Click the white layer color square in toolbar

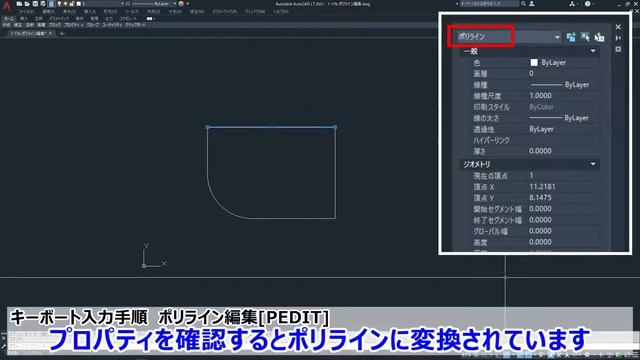pos(78,4)
